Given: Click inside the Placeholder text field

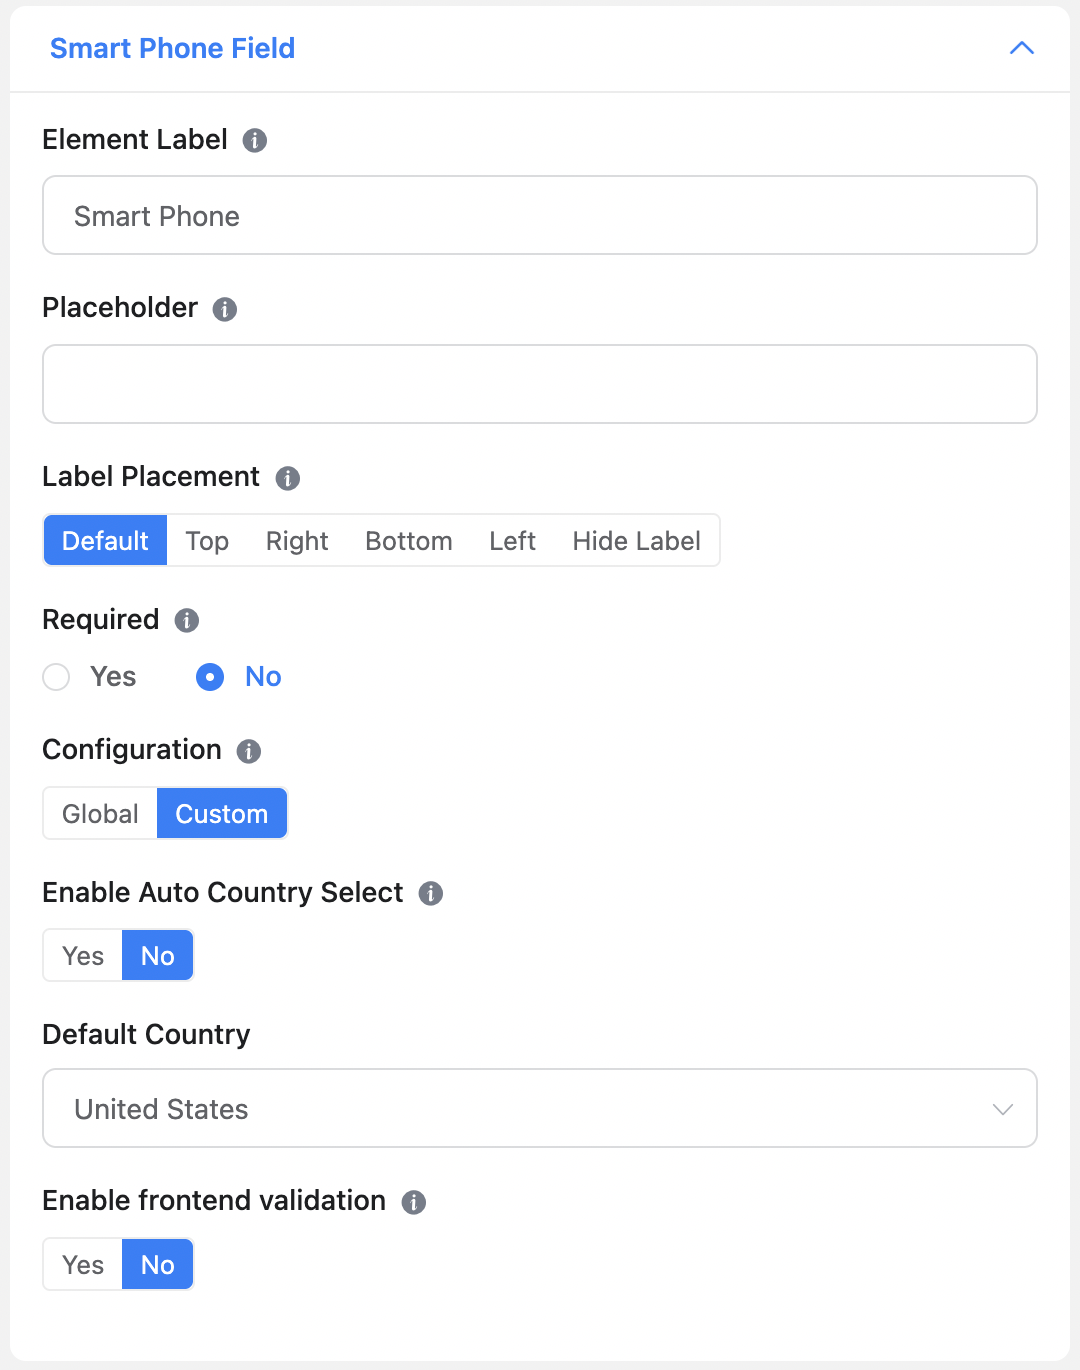Looking at the screenshot, I should [x=539, y=384].
